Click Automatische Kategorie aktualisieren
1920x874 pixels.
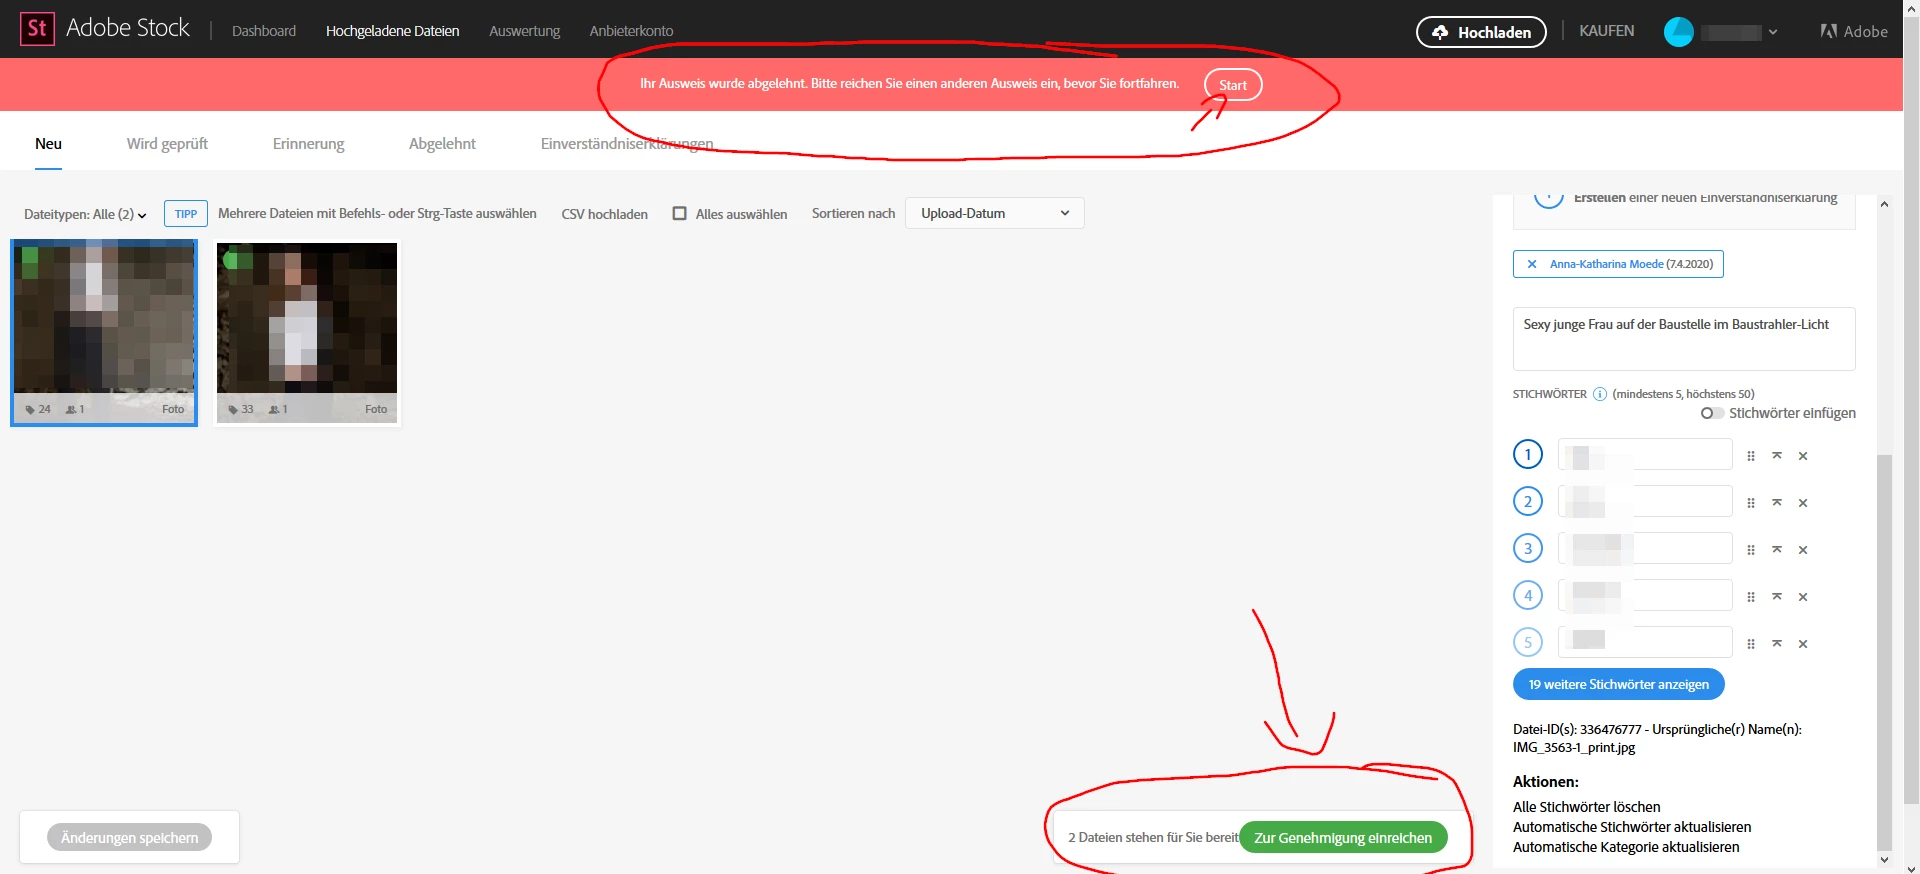click(1626, 847)
